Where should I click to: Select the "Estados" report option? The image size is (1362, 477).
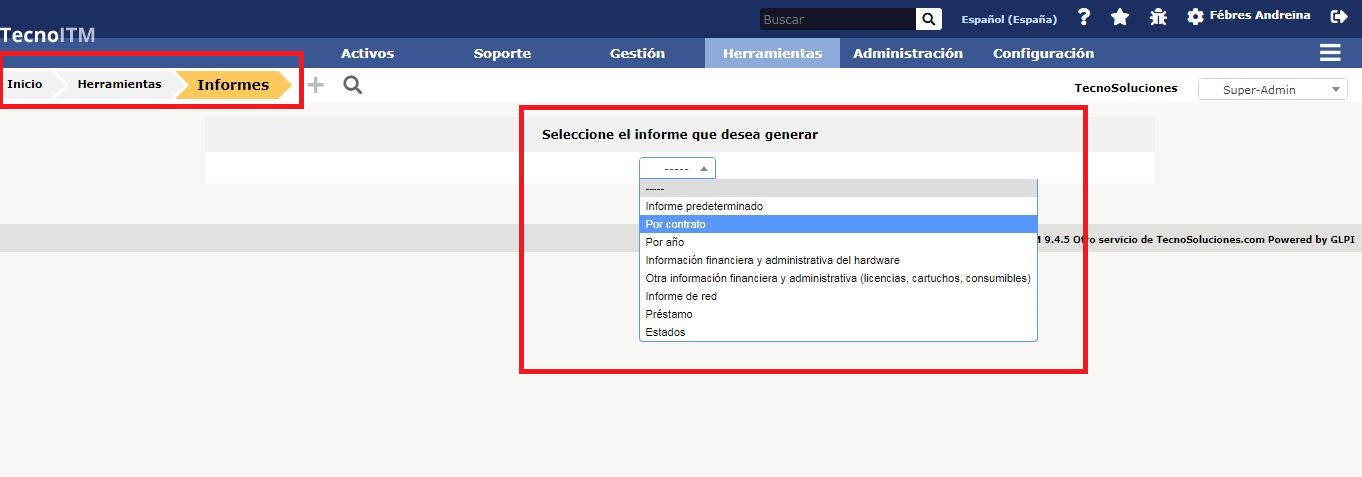coord(666,332)
